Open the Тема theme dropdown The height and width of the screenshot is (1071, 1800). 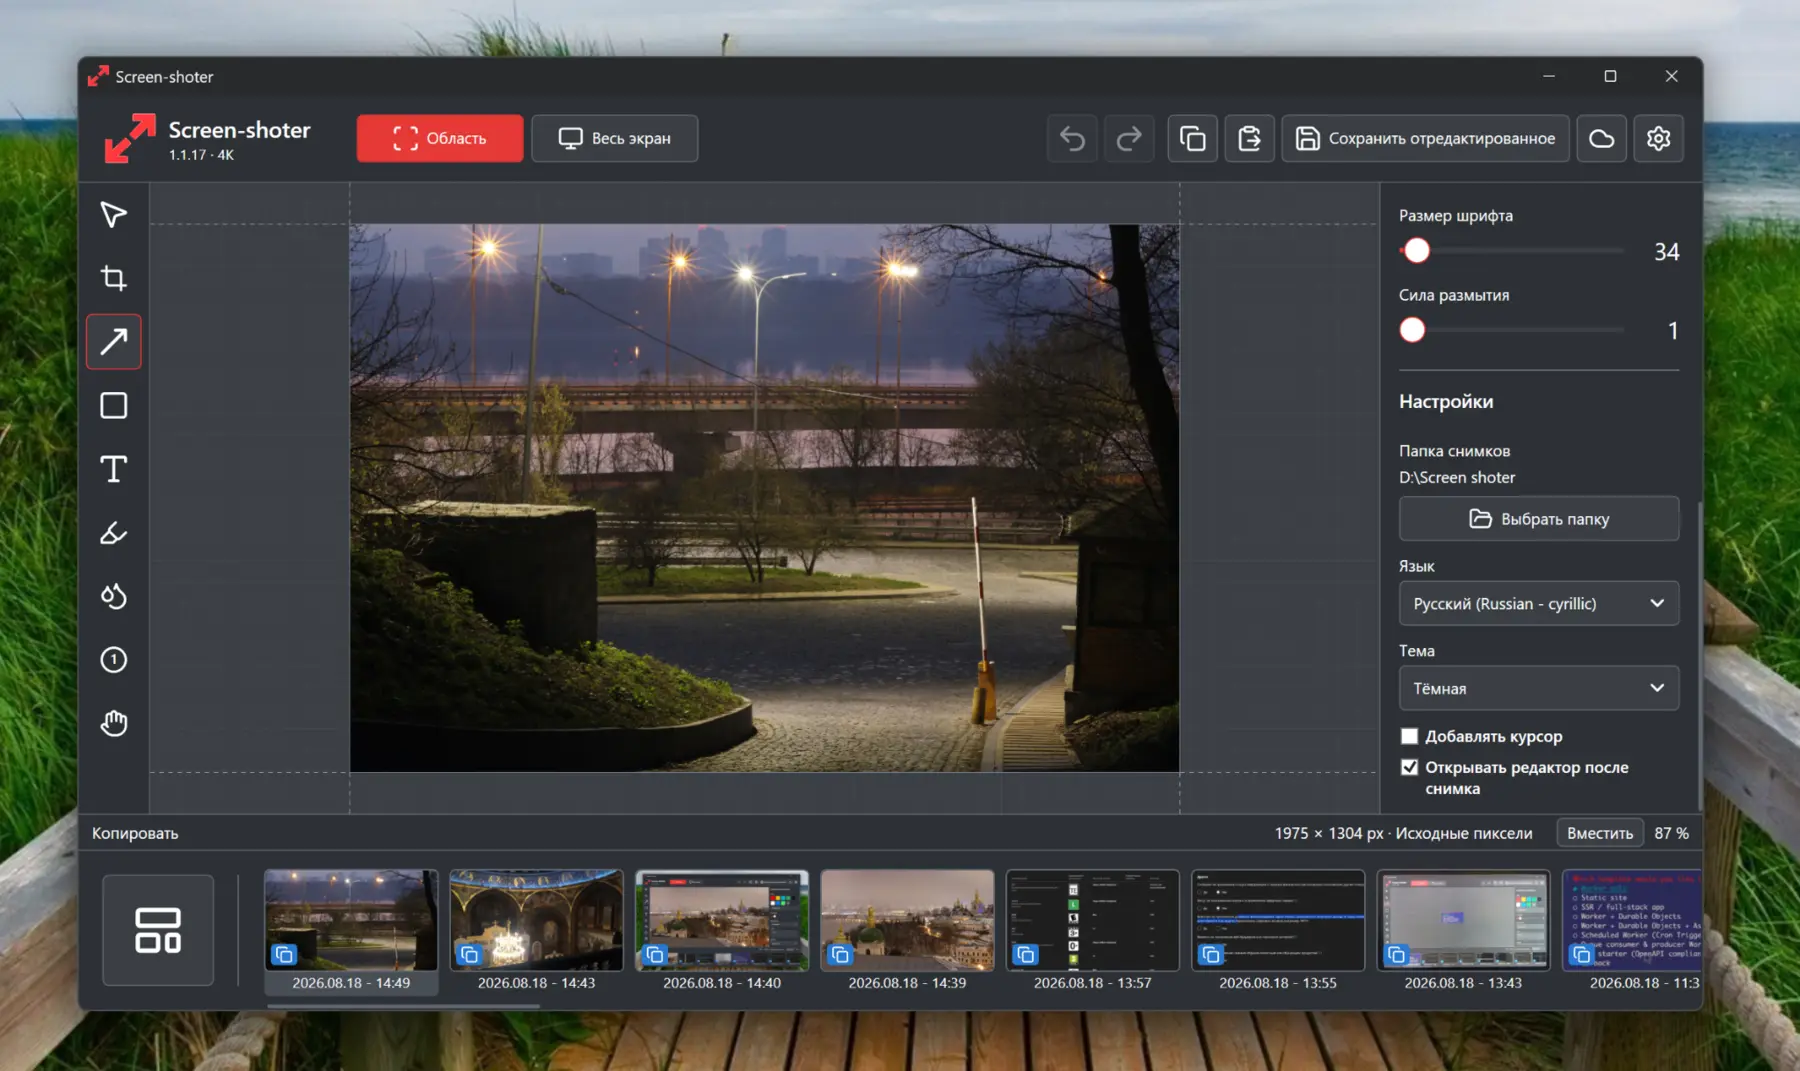pos(1538,688)
